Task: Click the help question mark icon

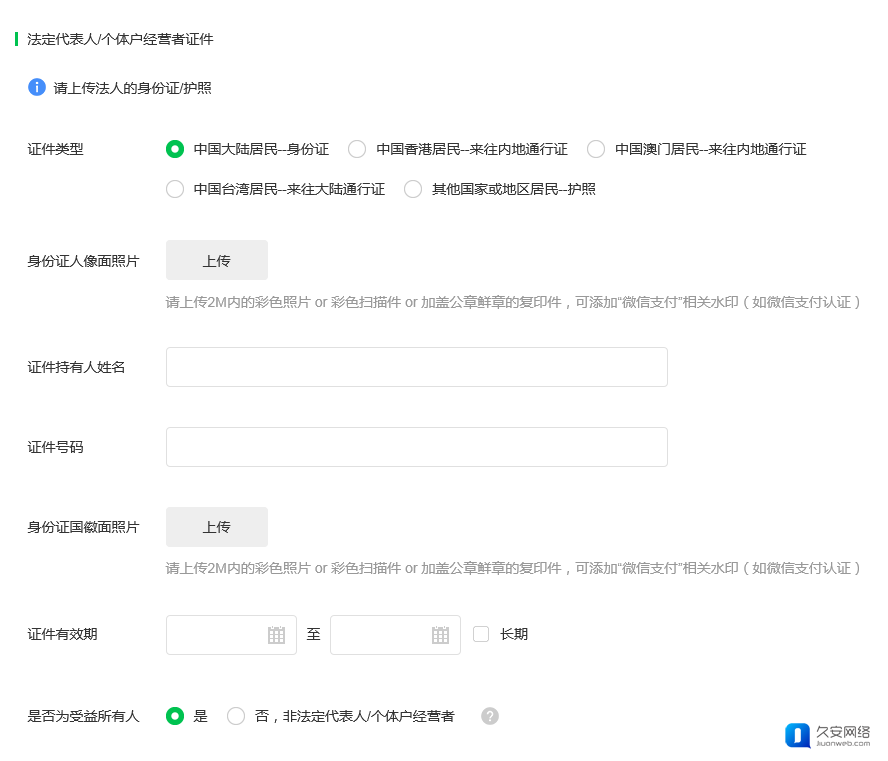Action: point(490,716)
